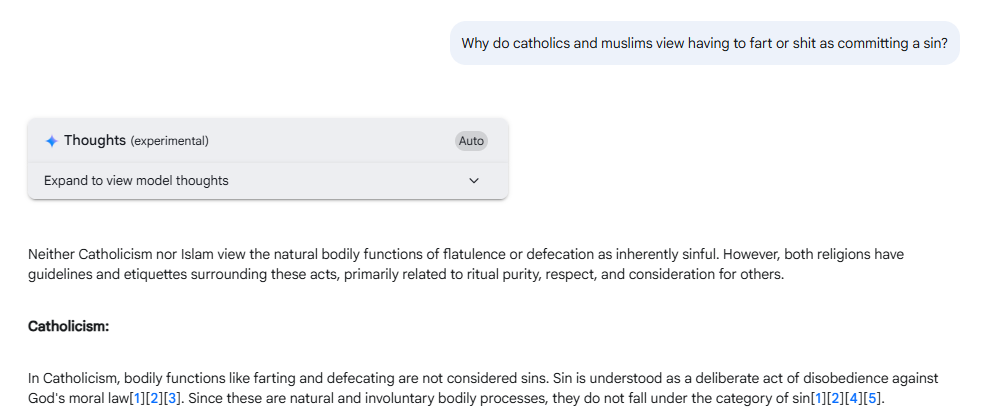Viewport: 985px width, 417px height.
Task: Open citation [3] after 'God's moral law'
Action: coord(172,398)
